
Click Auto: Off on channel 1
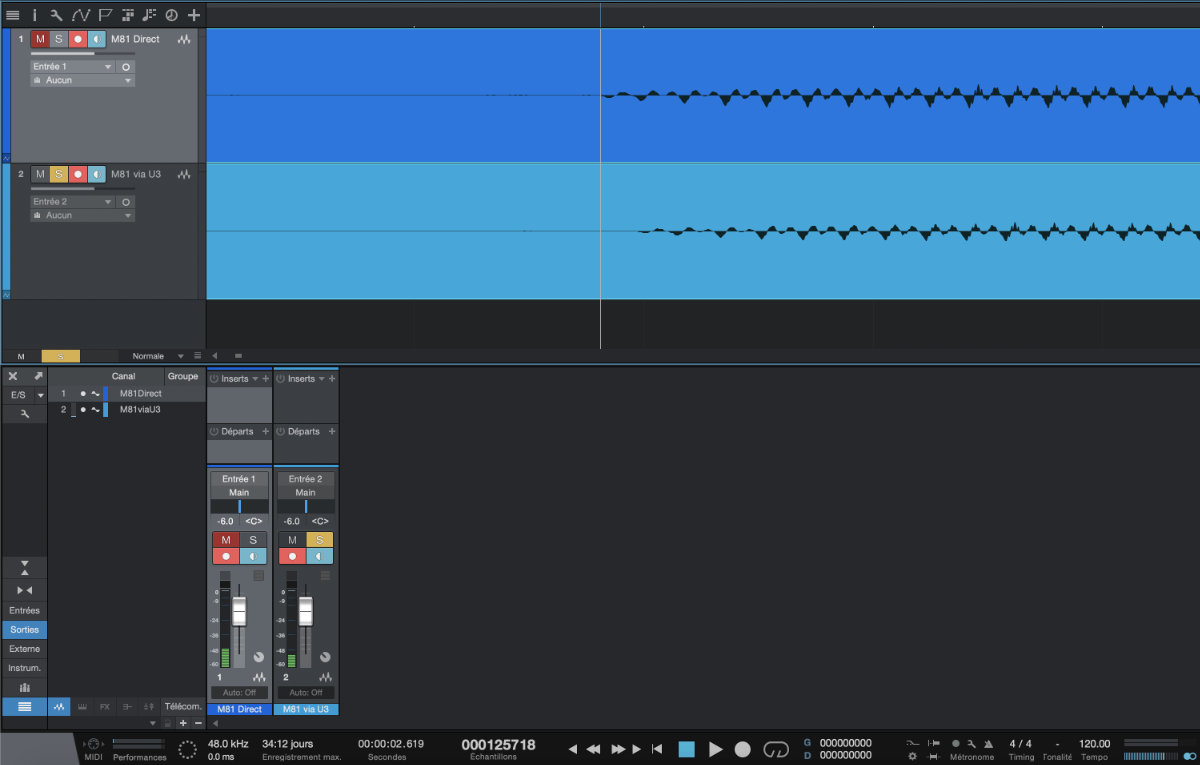[239, 692]
